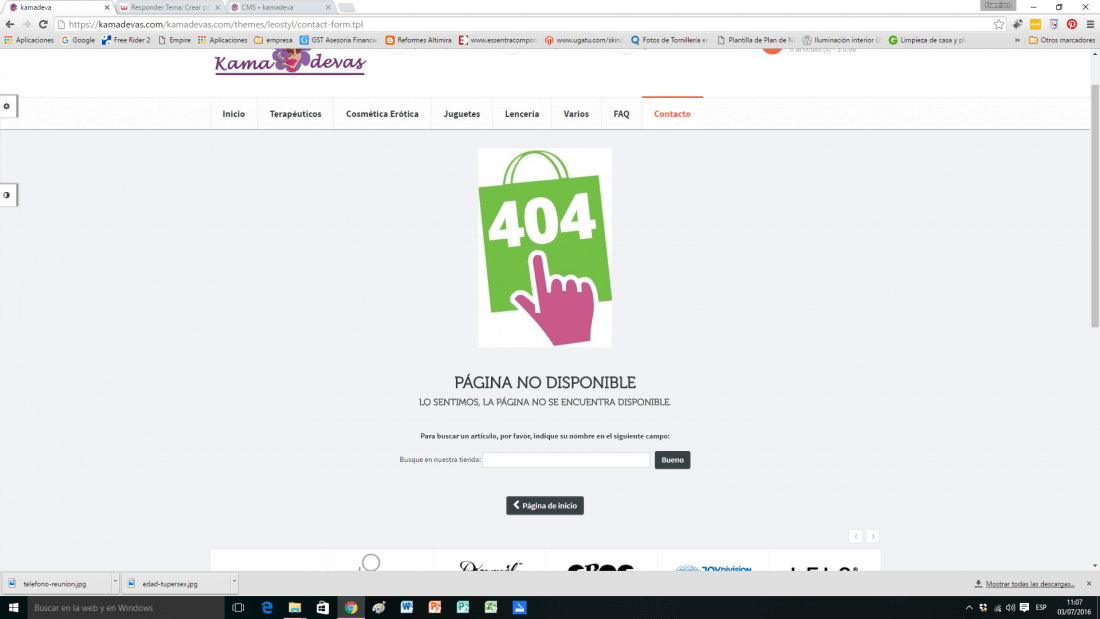
Task: Click the Chrome icon in the taskbar
Action: [351, 608]
